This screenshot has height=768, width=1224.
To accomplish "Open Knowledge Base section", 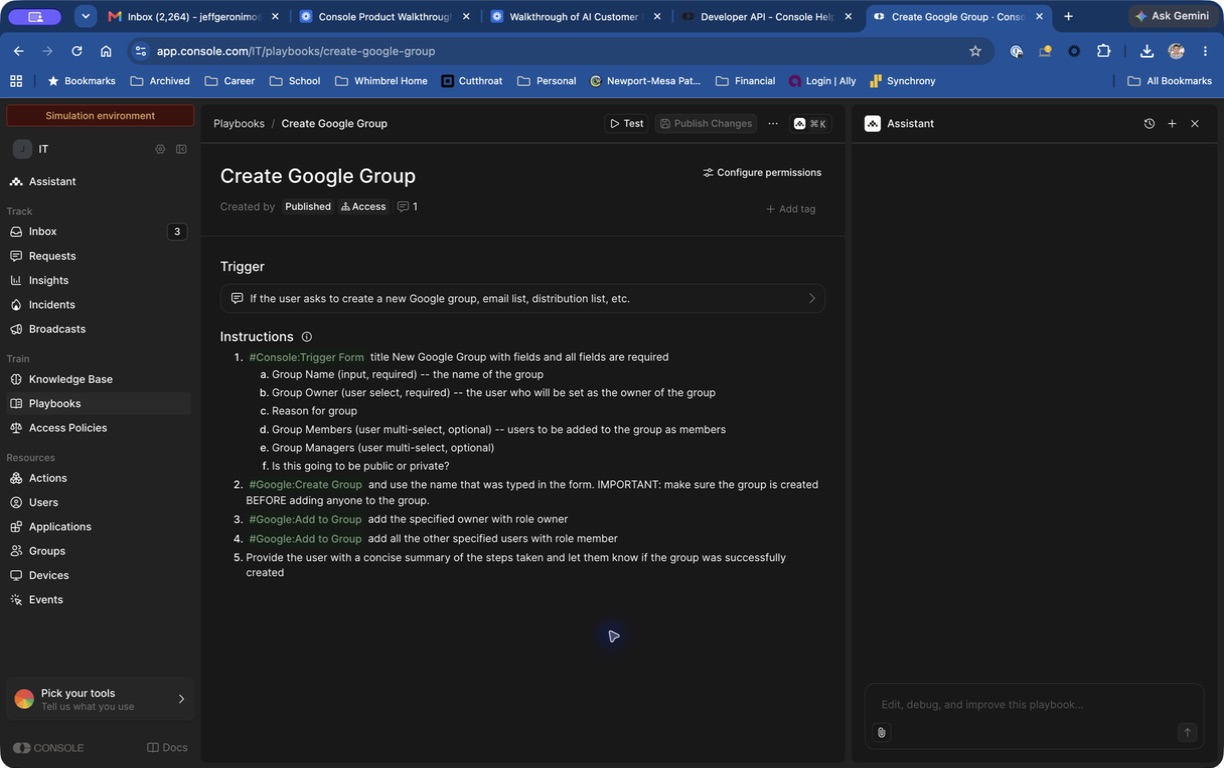I will [70, 379].
